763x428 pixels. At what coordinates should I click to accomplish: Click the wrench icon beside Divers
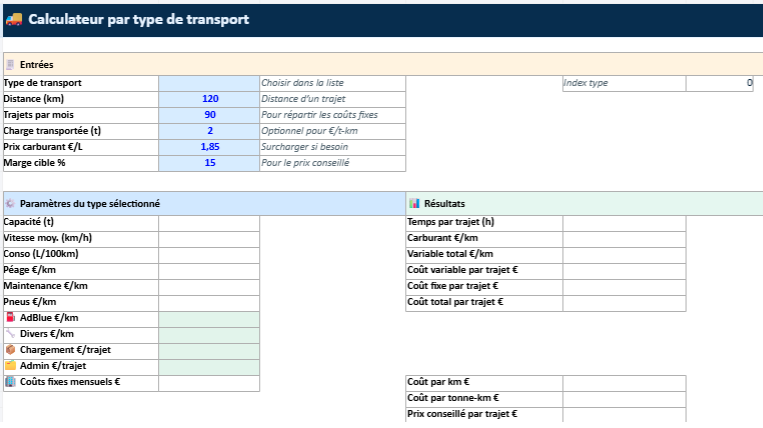coord(10,334)
